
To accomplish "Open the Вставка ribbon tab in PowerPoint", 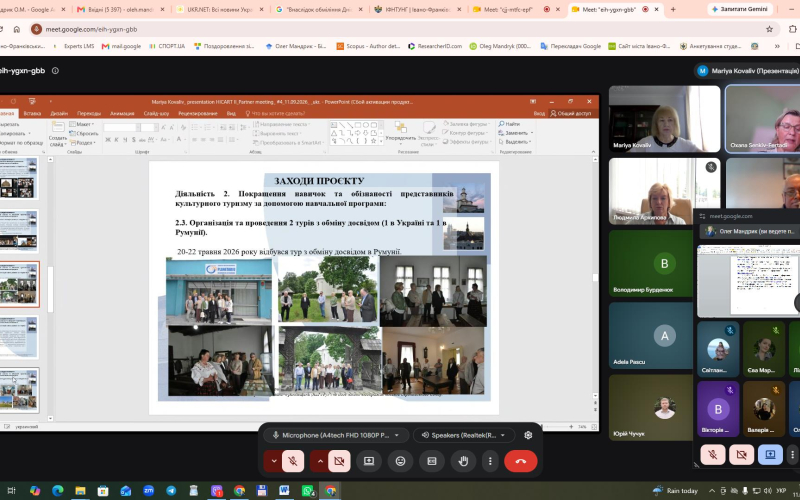I will coord(32,113).
